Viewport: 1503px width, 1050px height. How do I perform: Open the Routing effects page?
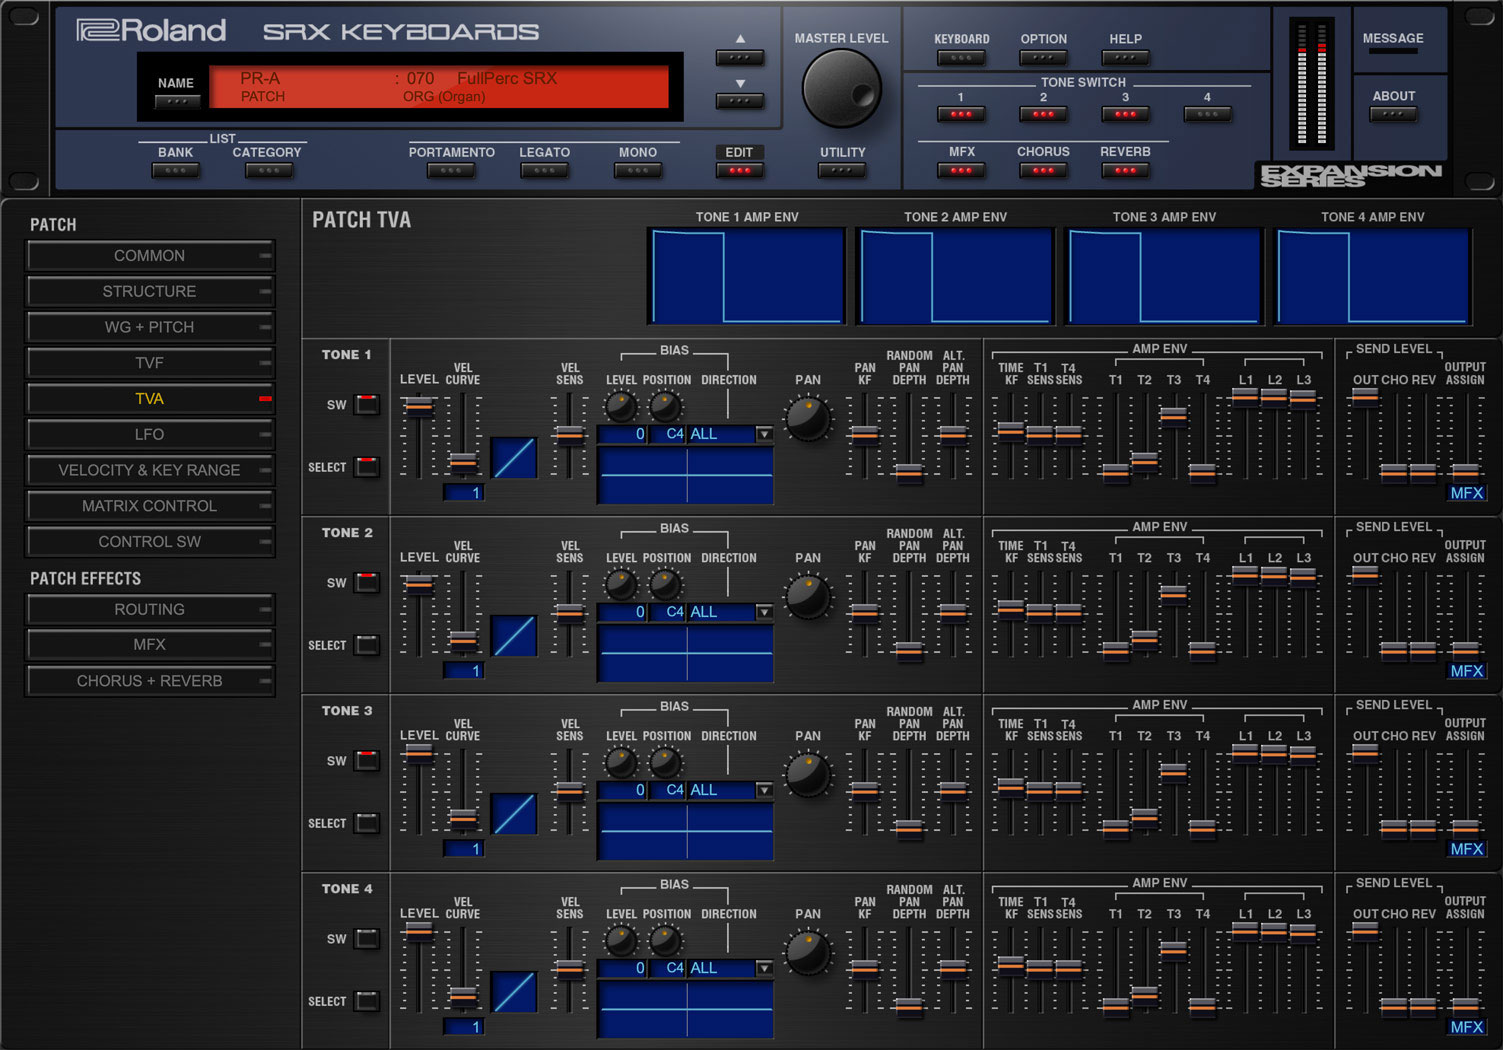click(x=150, y=609)
